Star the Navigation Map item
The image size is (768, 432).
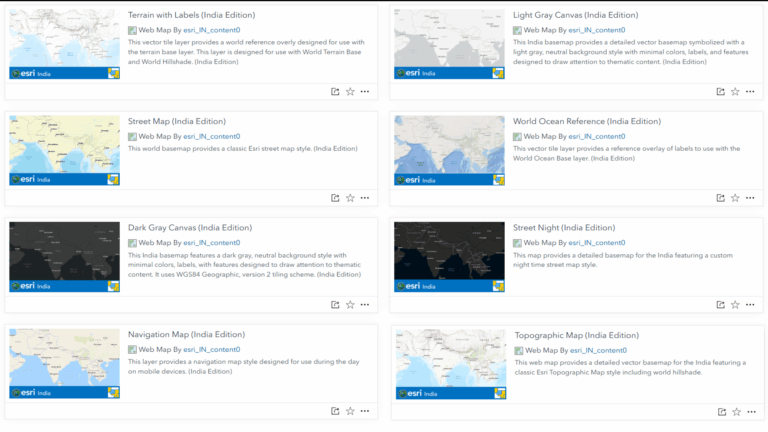pyautogui.click(x=350, y=411)
